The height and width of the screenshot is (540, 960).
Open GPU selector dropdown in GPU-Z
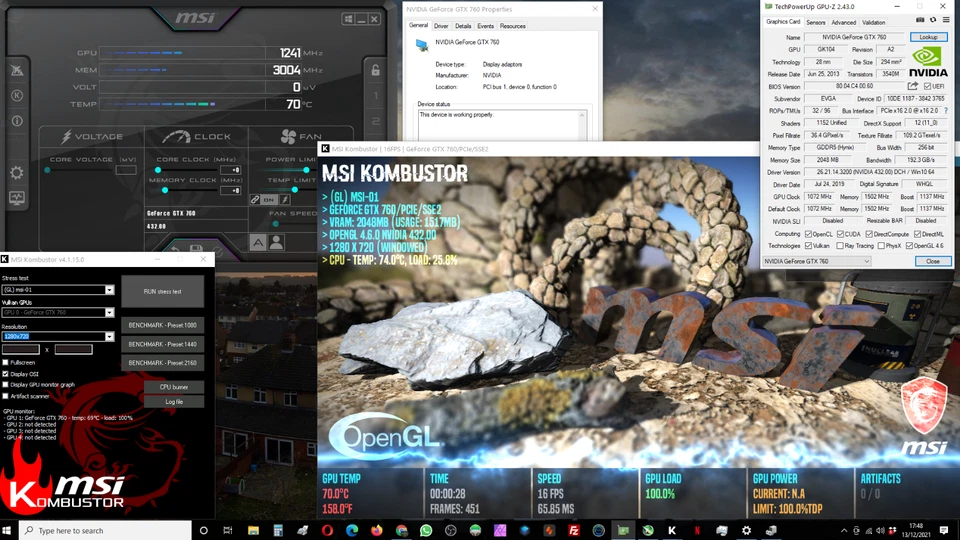(817, 261)
